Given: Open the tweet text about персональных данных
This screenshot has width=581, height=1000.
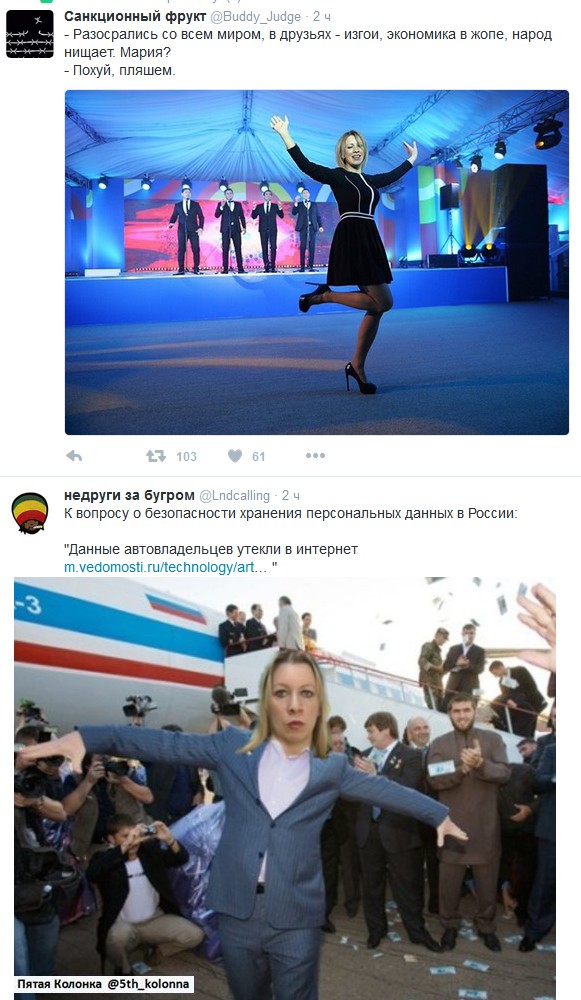Looking at the screenshot, I should pyautogui.click(x=291, y=513).
